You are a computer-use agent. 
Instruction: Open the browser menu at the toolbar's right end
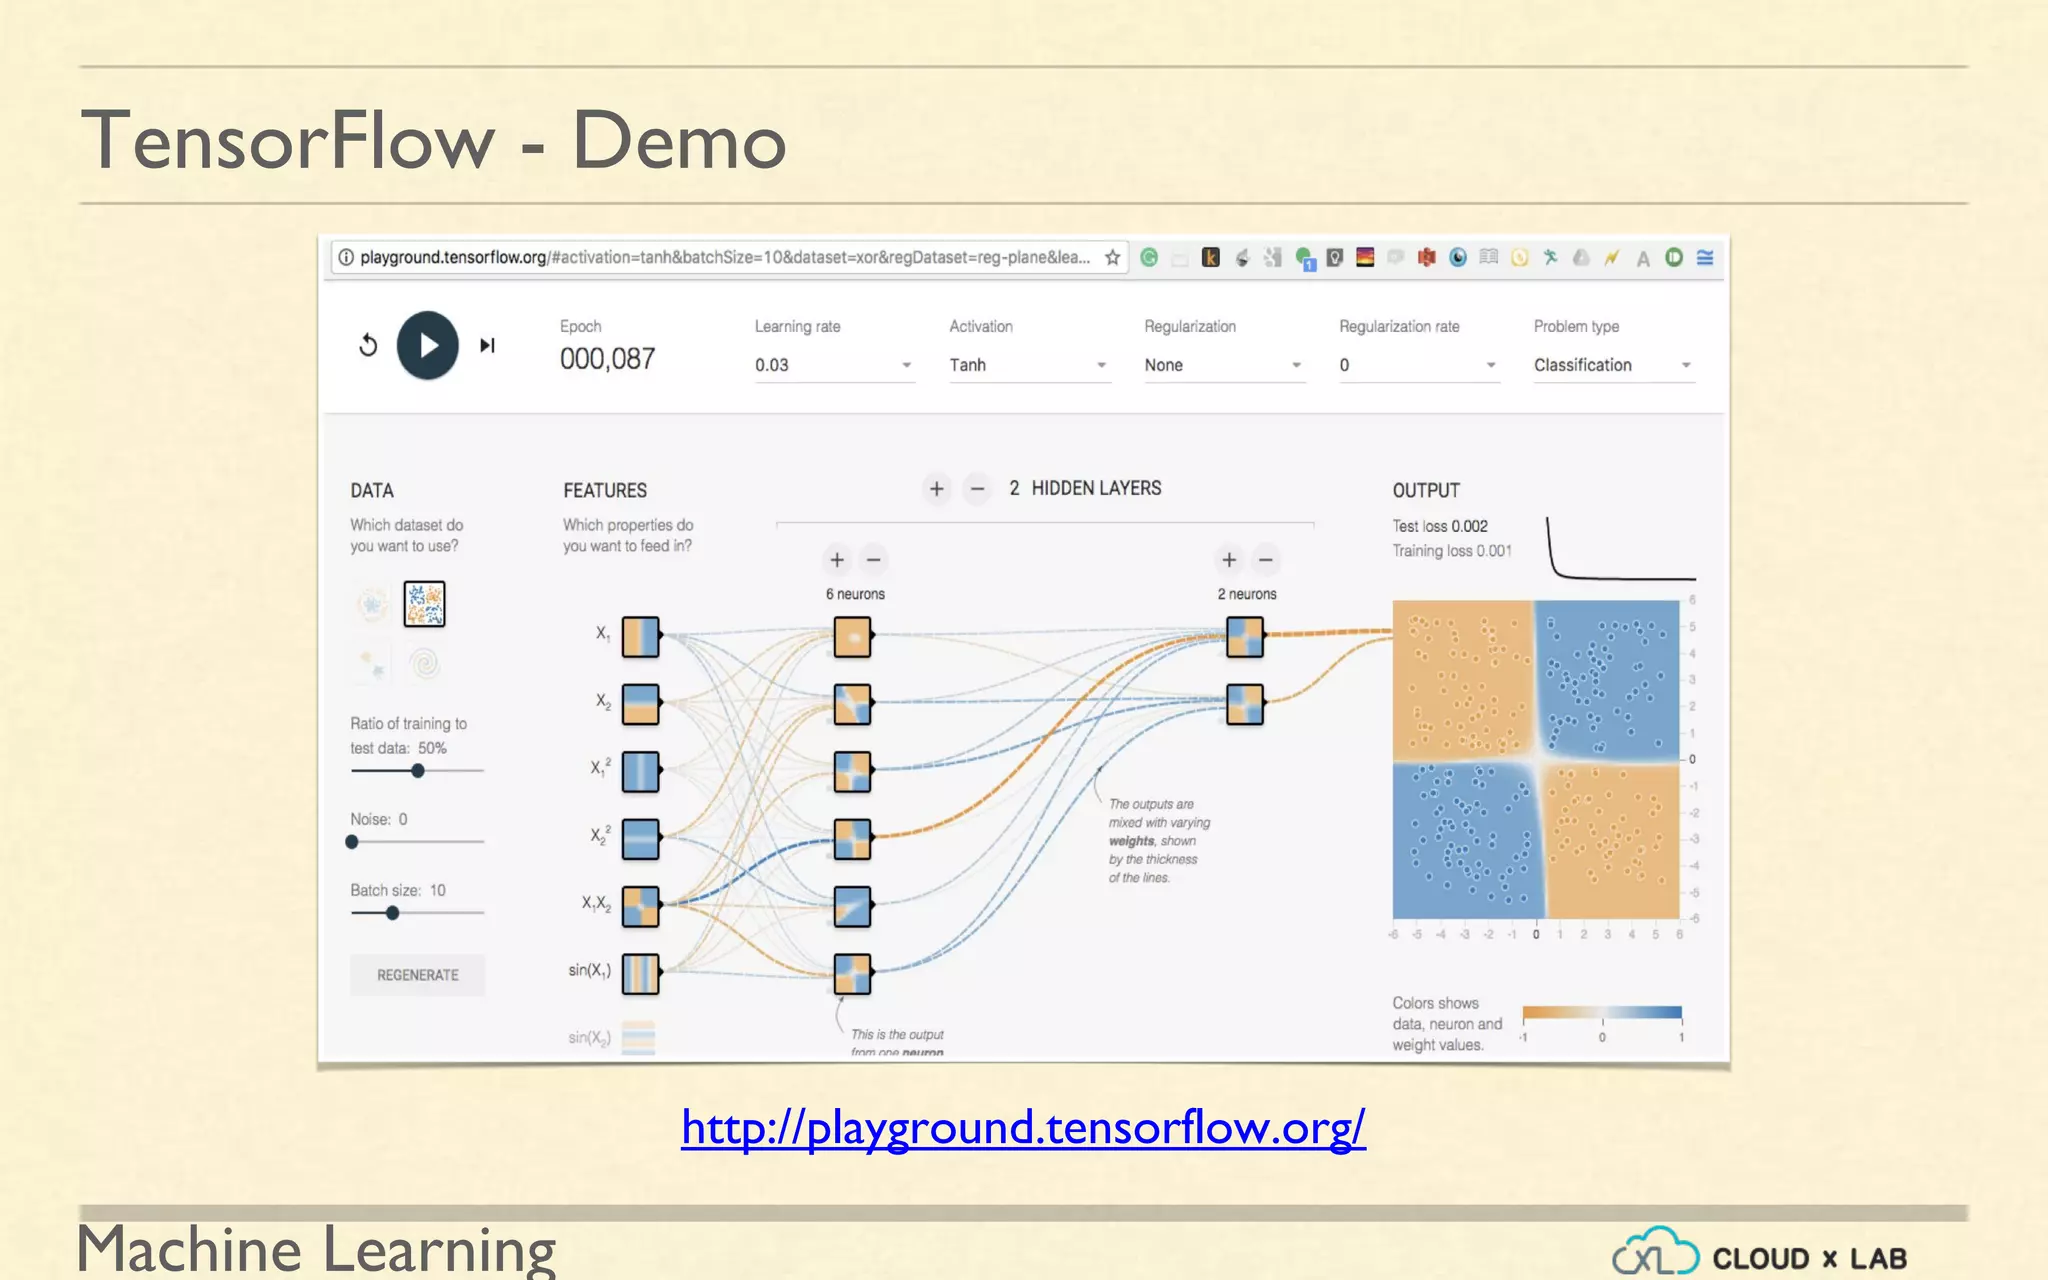[x=1705, y=257]
